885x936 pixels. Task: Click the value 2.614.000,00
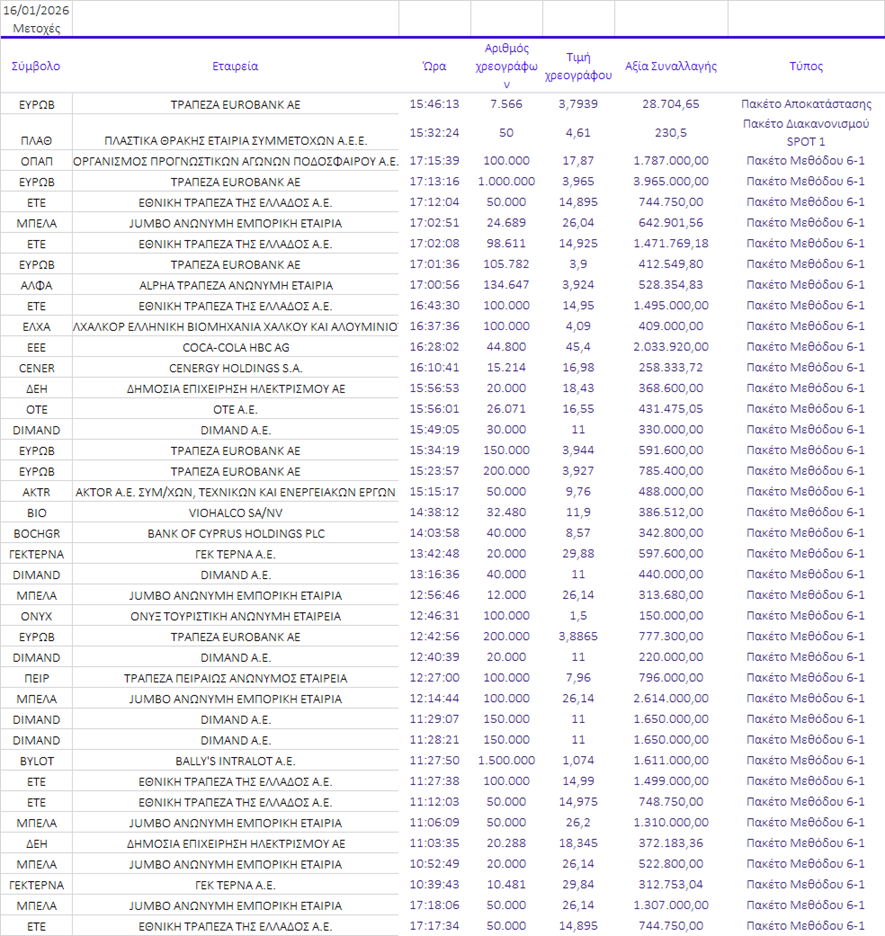pyautogui.click(x=671, y=698)
